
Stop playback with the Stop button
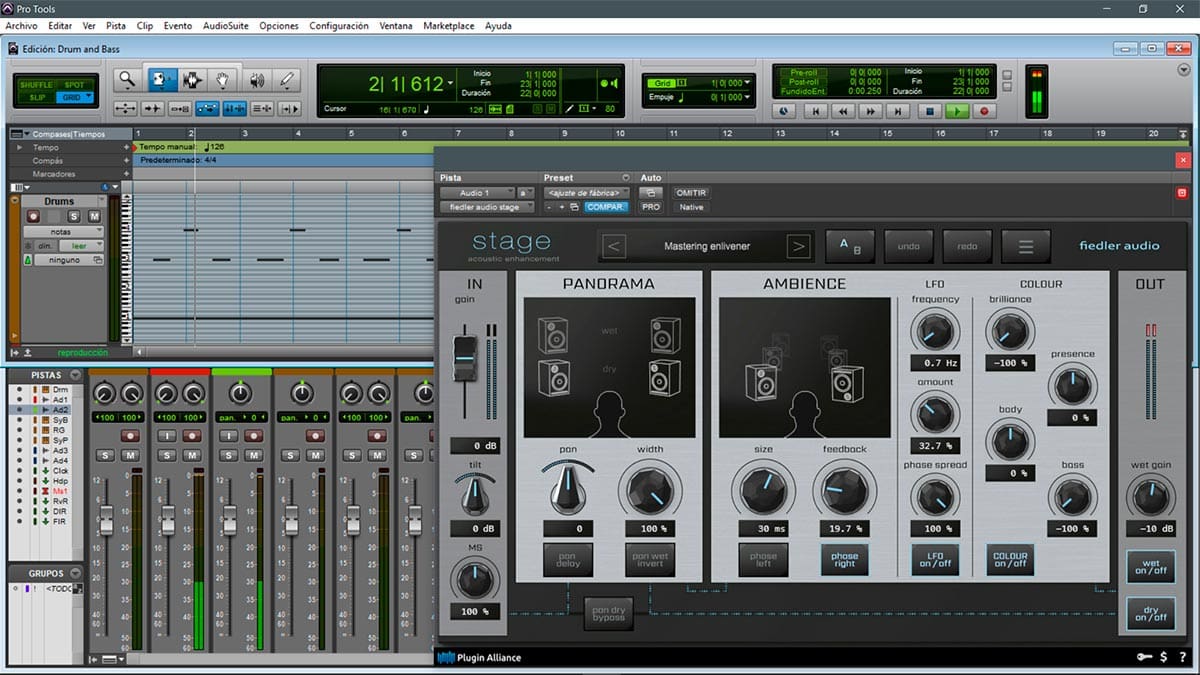coord(929,112)
